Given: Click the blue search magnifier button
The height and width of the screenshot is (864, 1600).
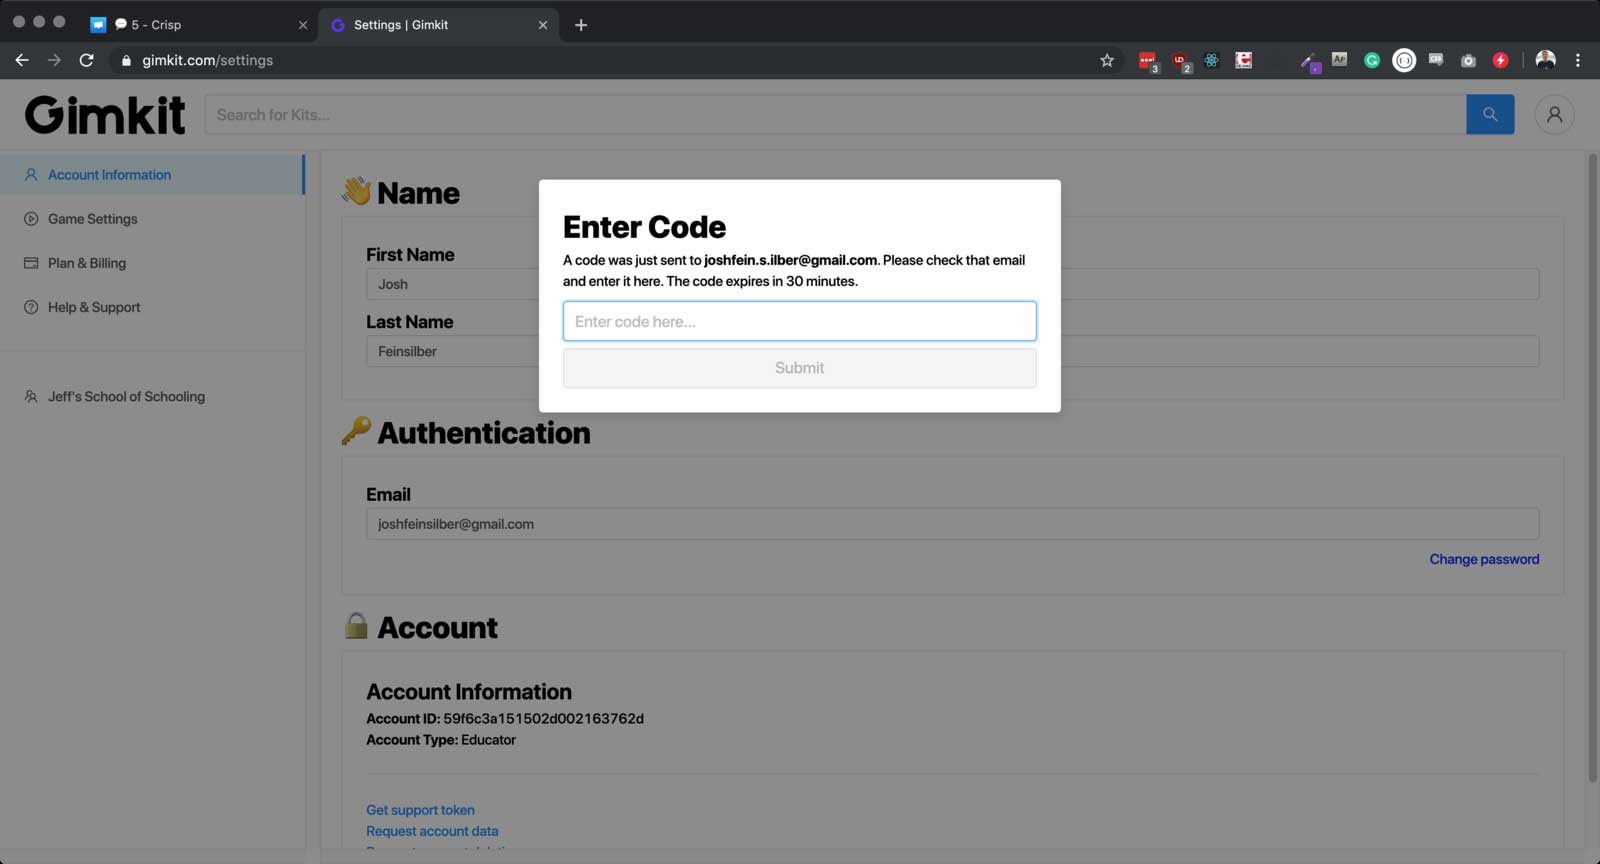Looking at the screenshot, I should point(1489,115).
